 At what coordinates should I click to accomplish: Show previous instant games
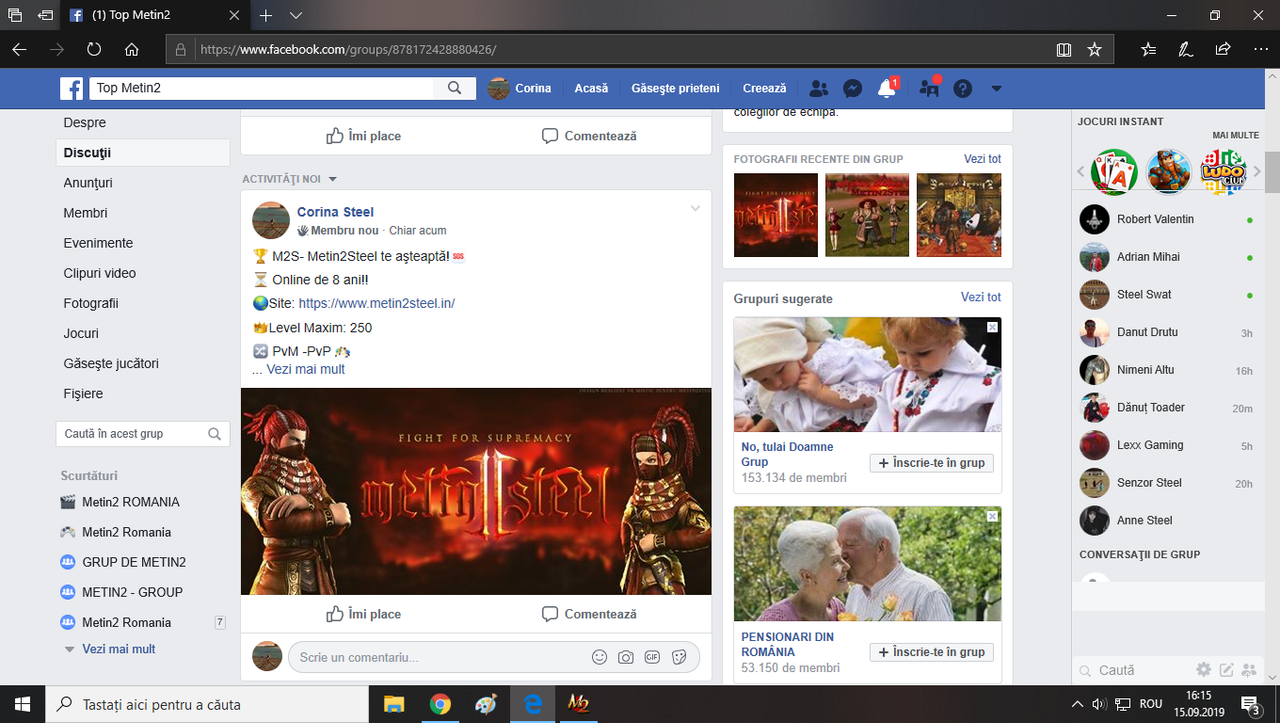[x=1080, y=172]
